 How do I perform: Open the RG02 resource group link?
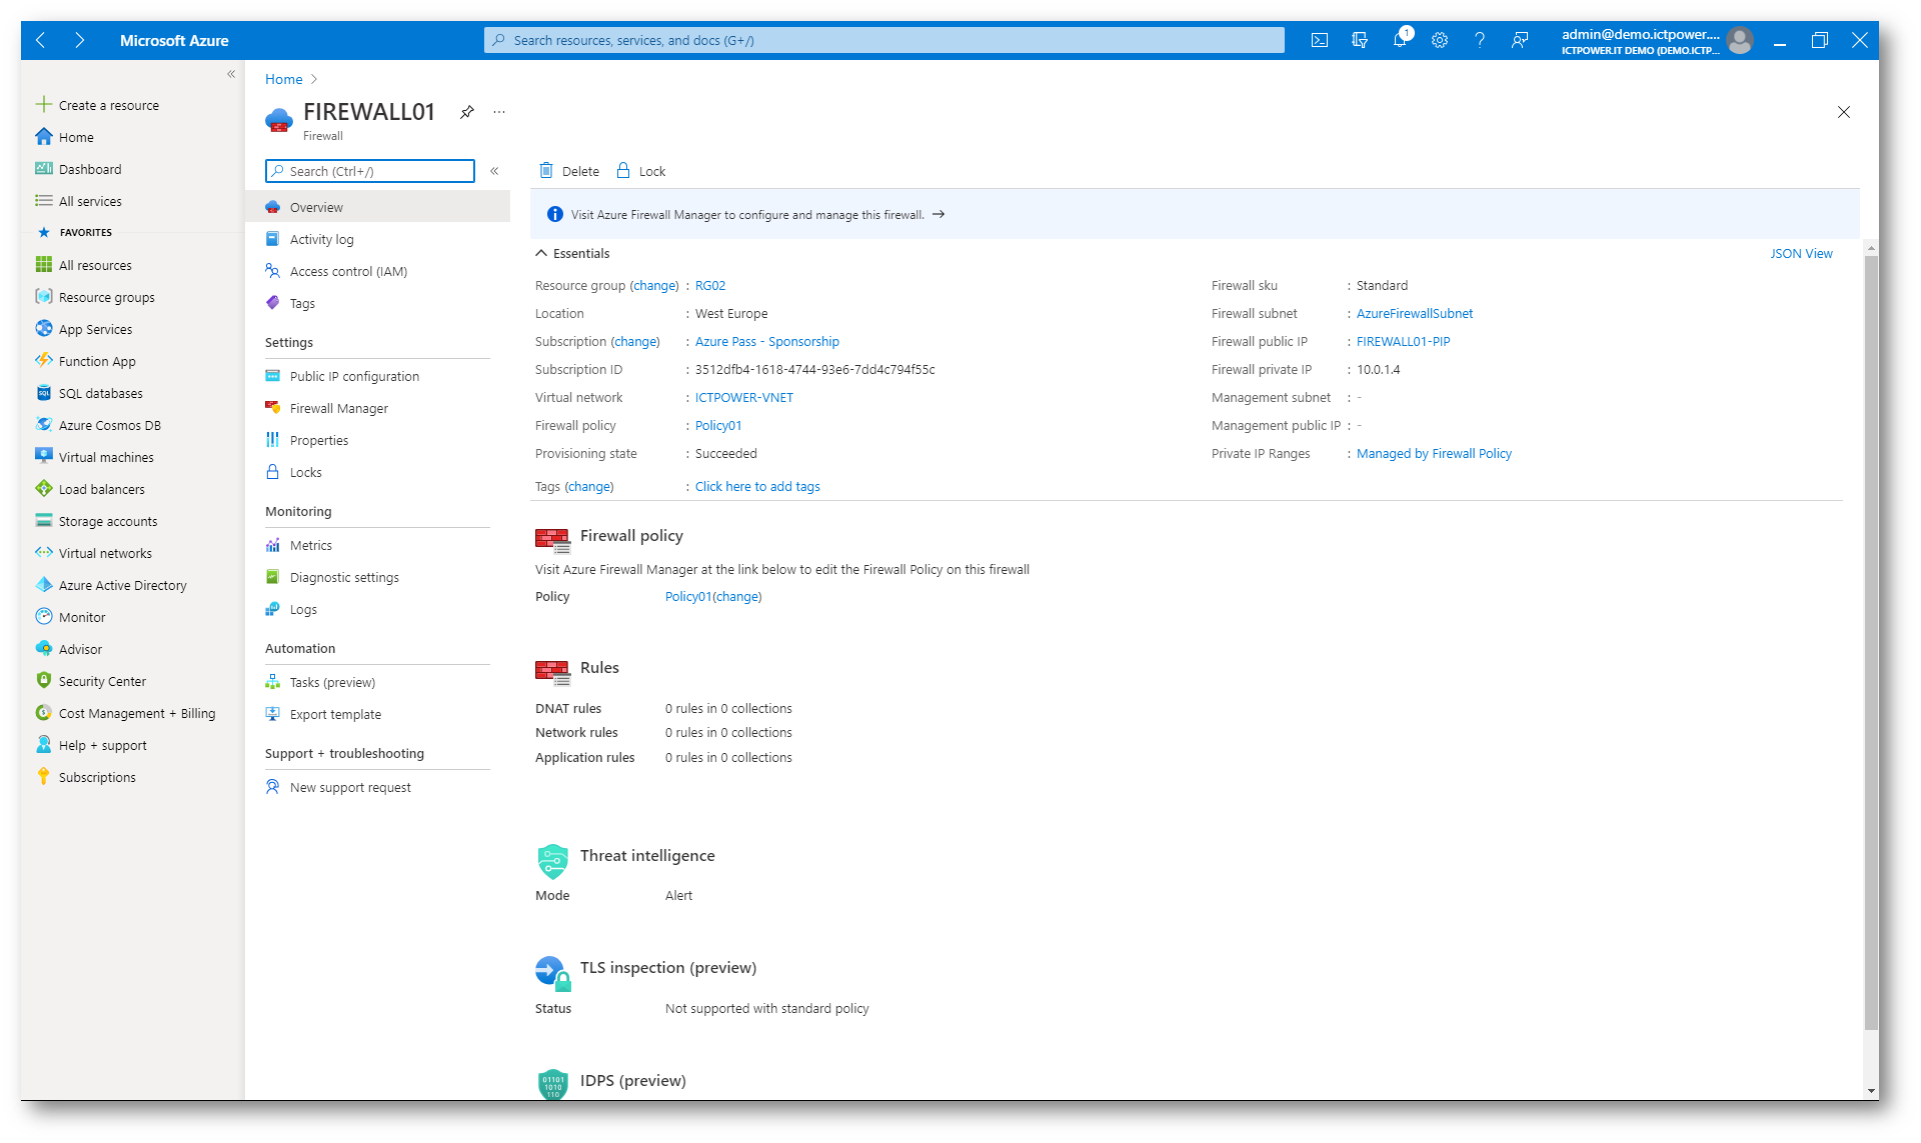pyautogui.click(x=710, y=285)
